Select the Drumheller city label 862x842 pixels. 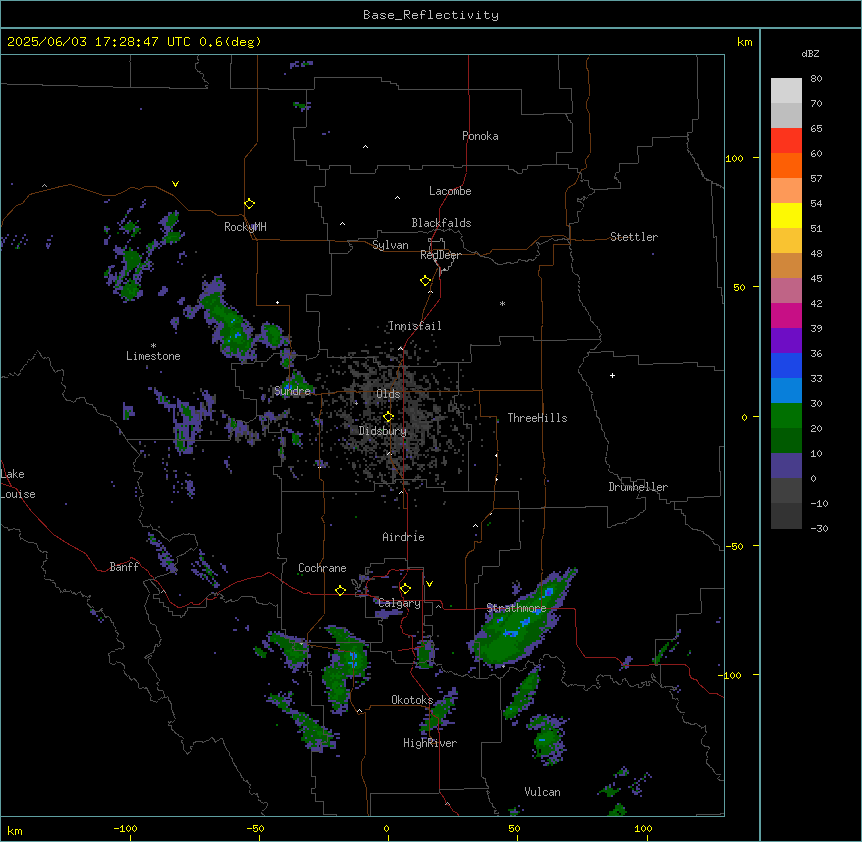[638, 487]
